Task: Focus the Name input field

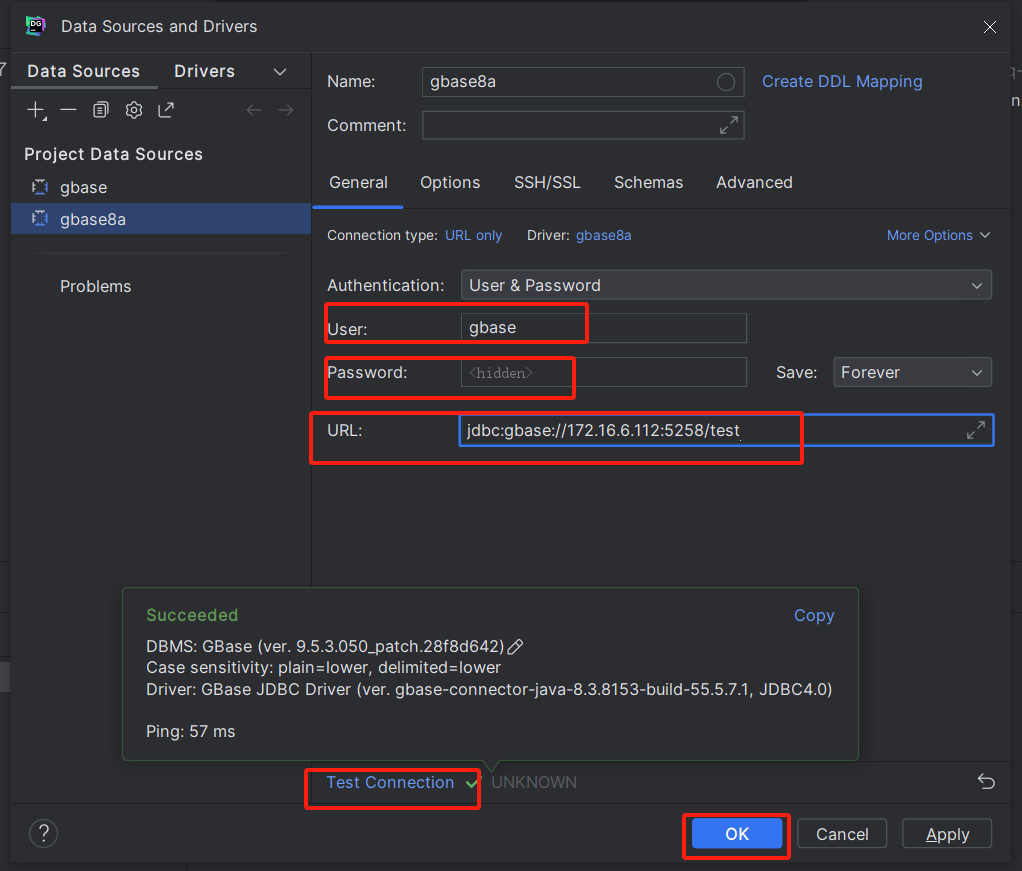Action: 583,82
